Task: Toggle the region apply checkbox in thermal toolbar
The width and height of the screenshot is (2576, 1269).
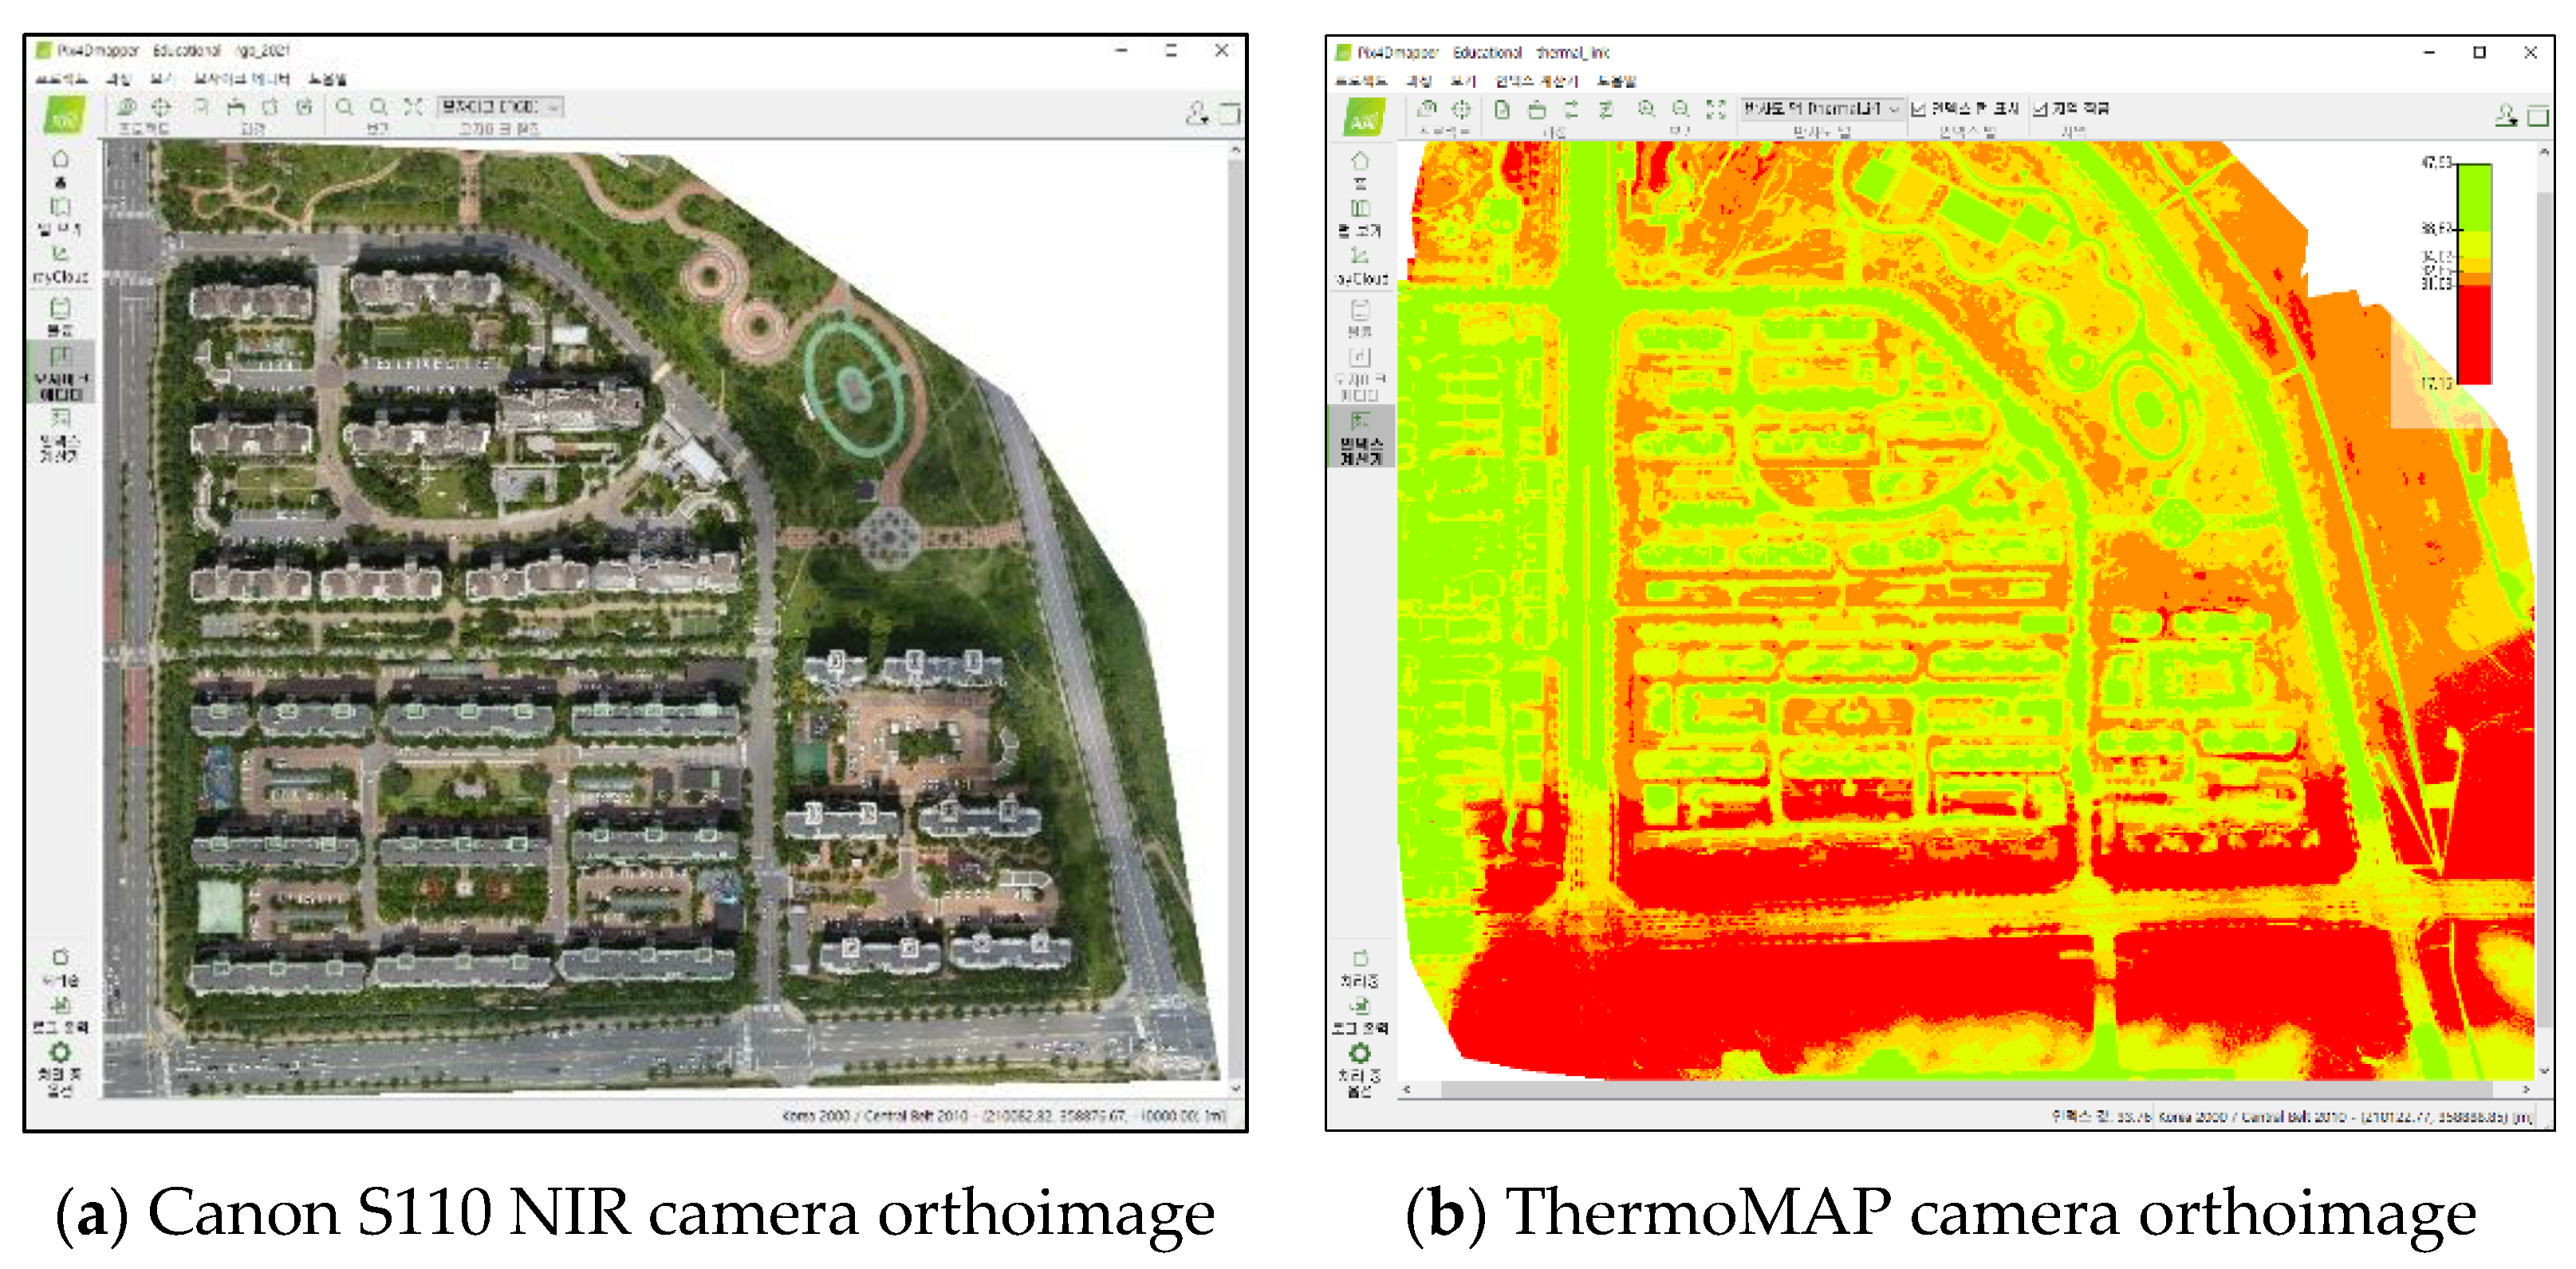Action: tap(2040, 109)
